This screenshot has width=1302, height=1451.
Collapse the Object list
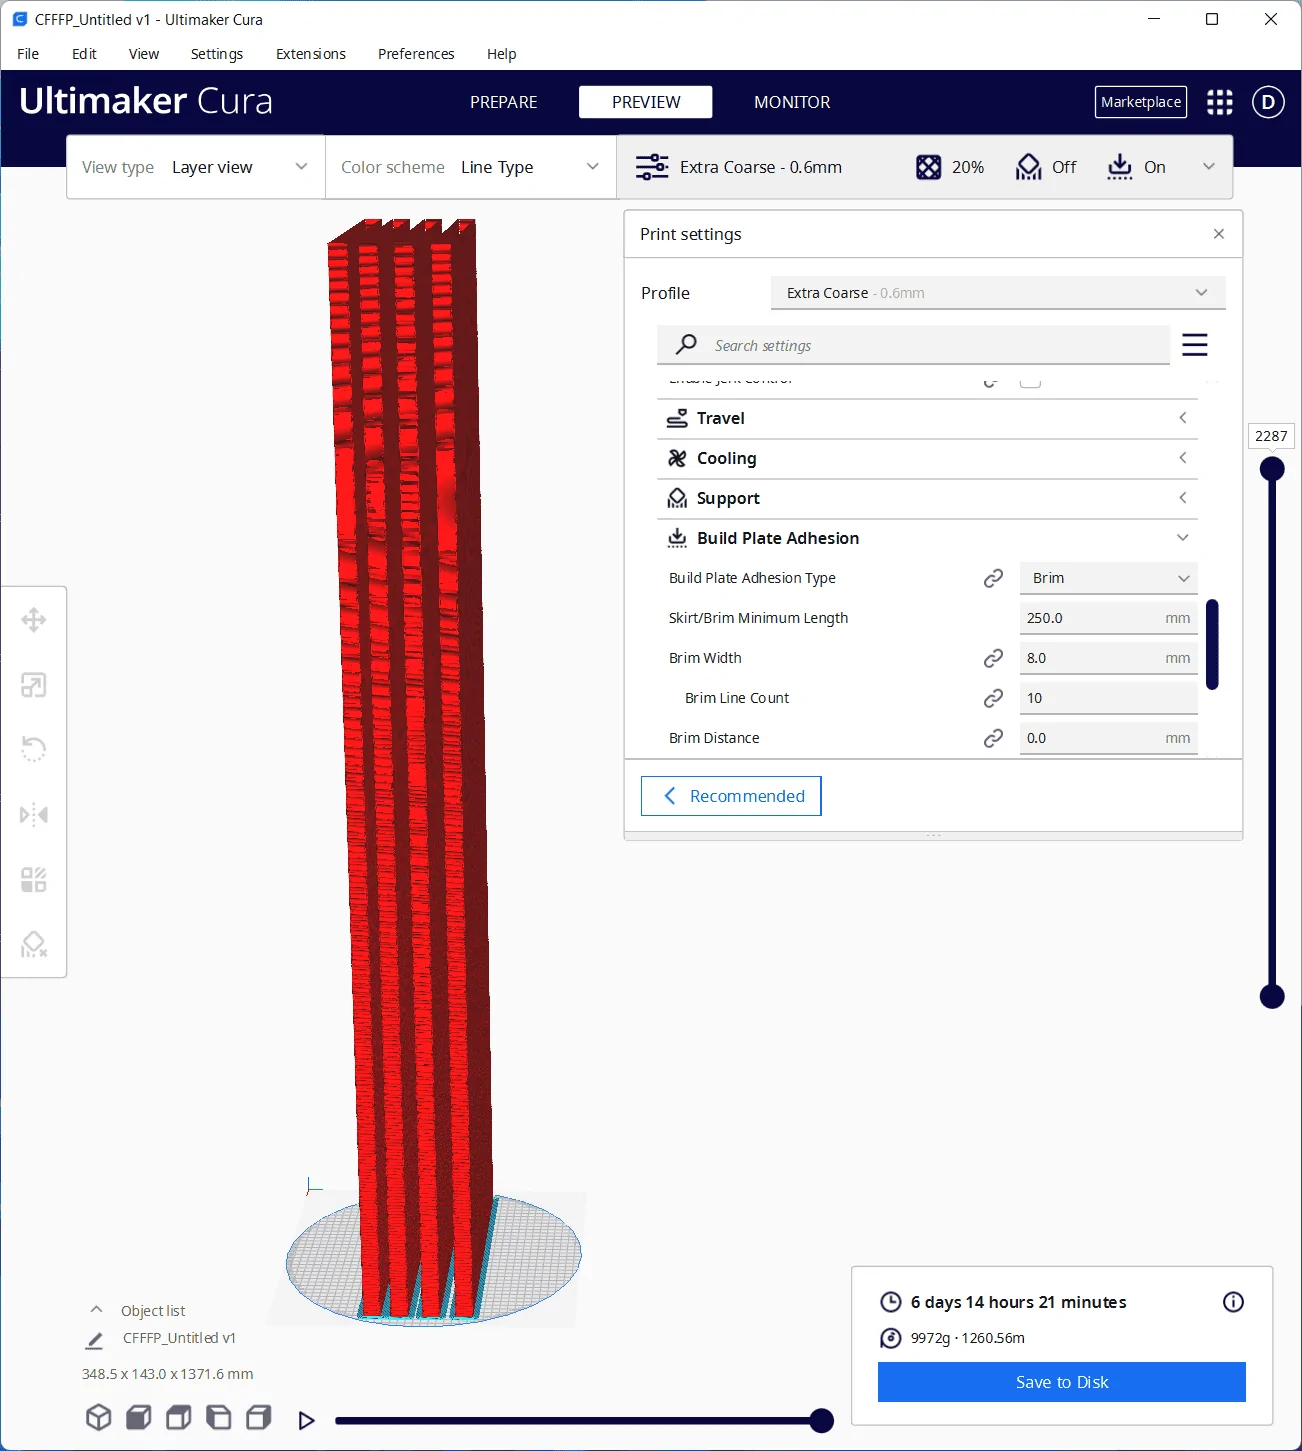(x=97, y=1310)
